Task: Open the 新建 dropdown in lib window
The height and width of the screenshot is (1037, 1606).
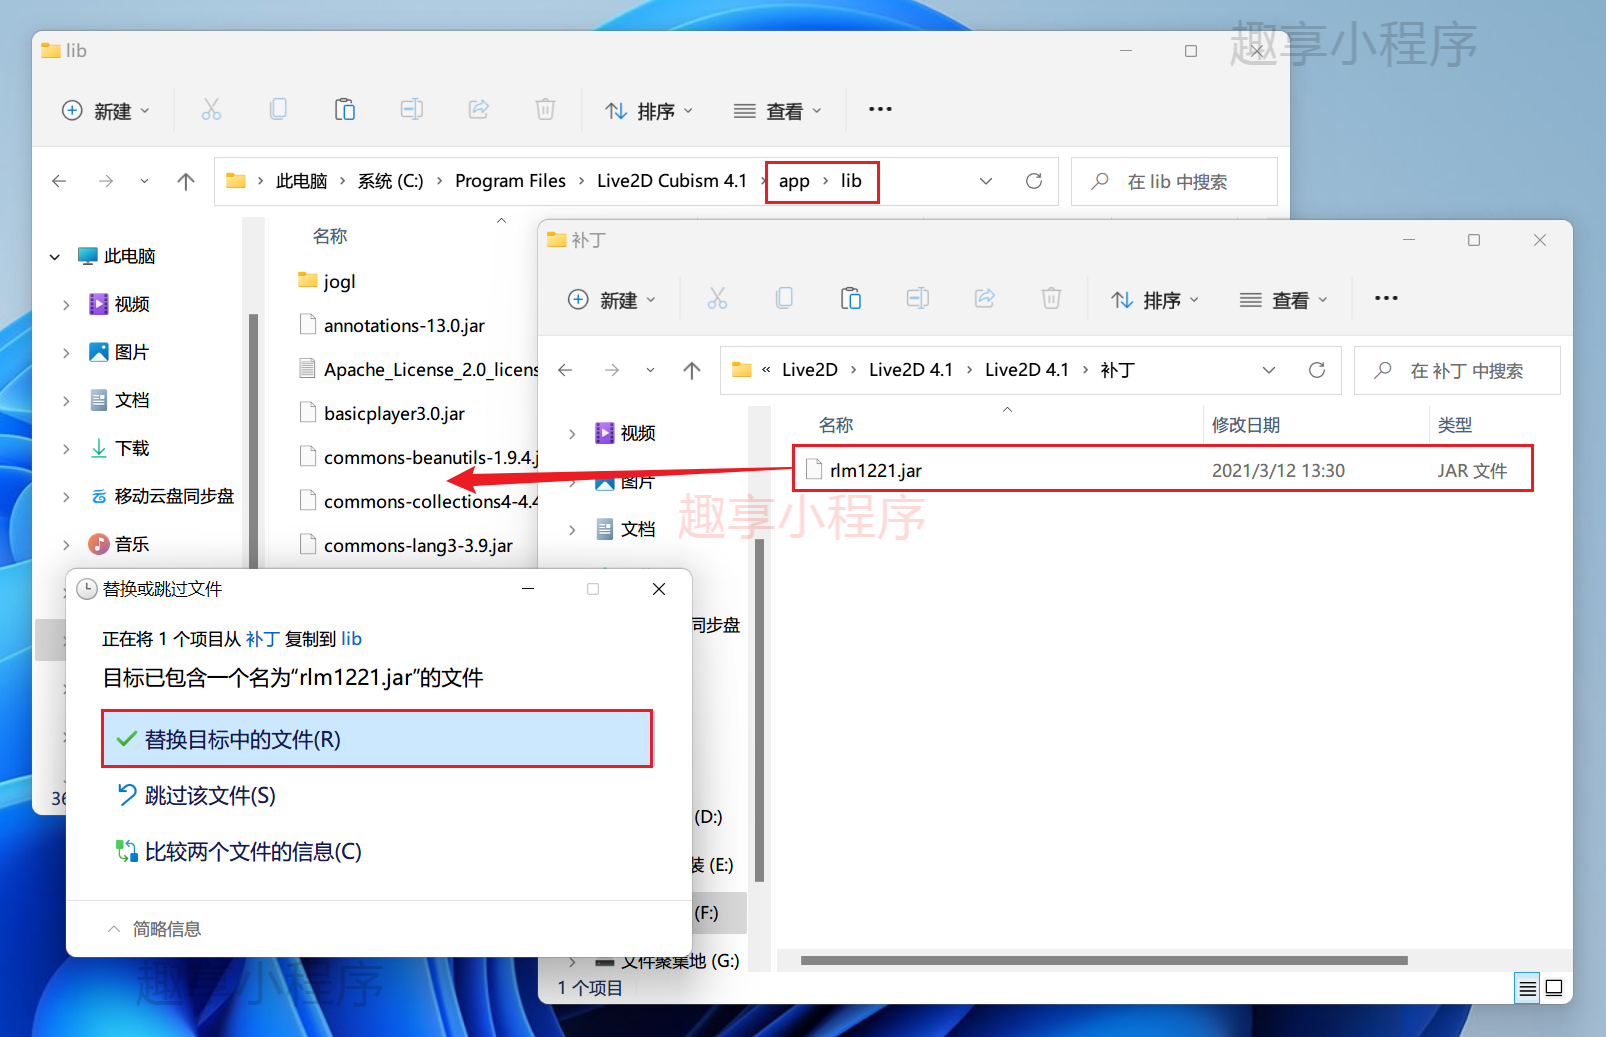Action: pos(107,111)
